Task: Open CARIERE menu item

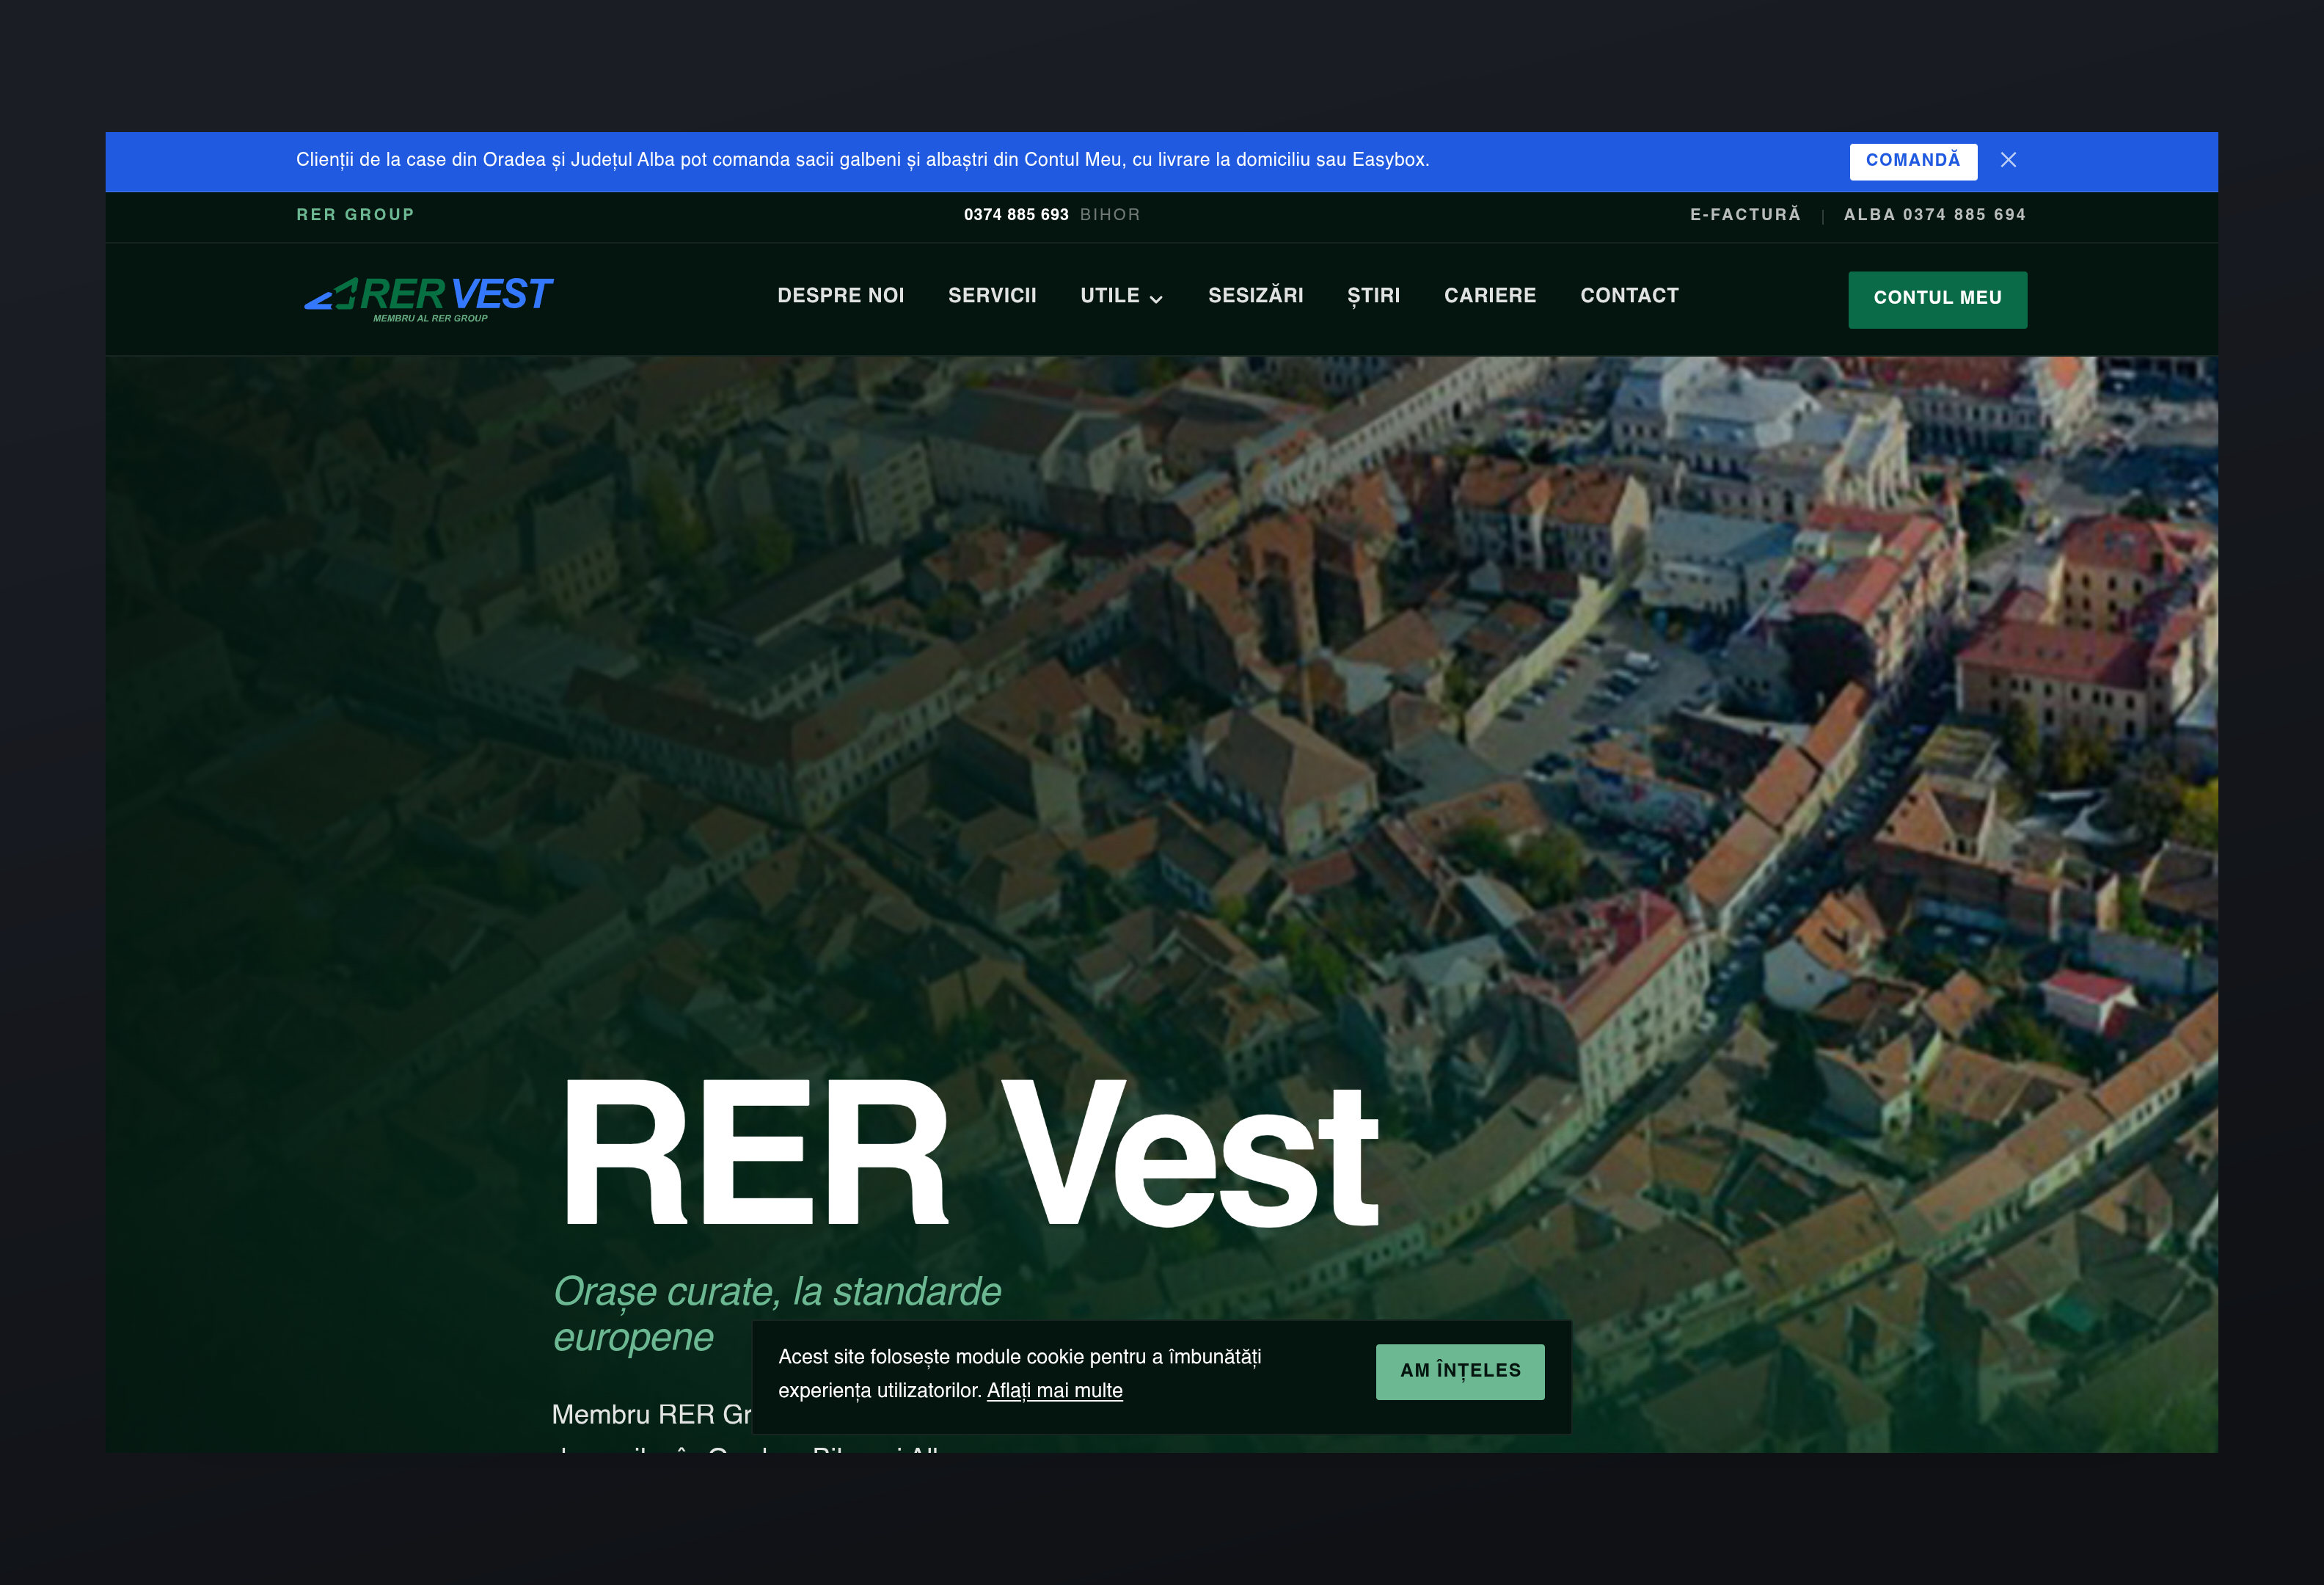Action: (x=1490, y=296)
